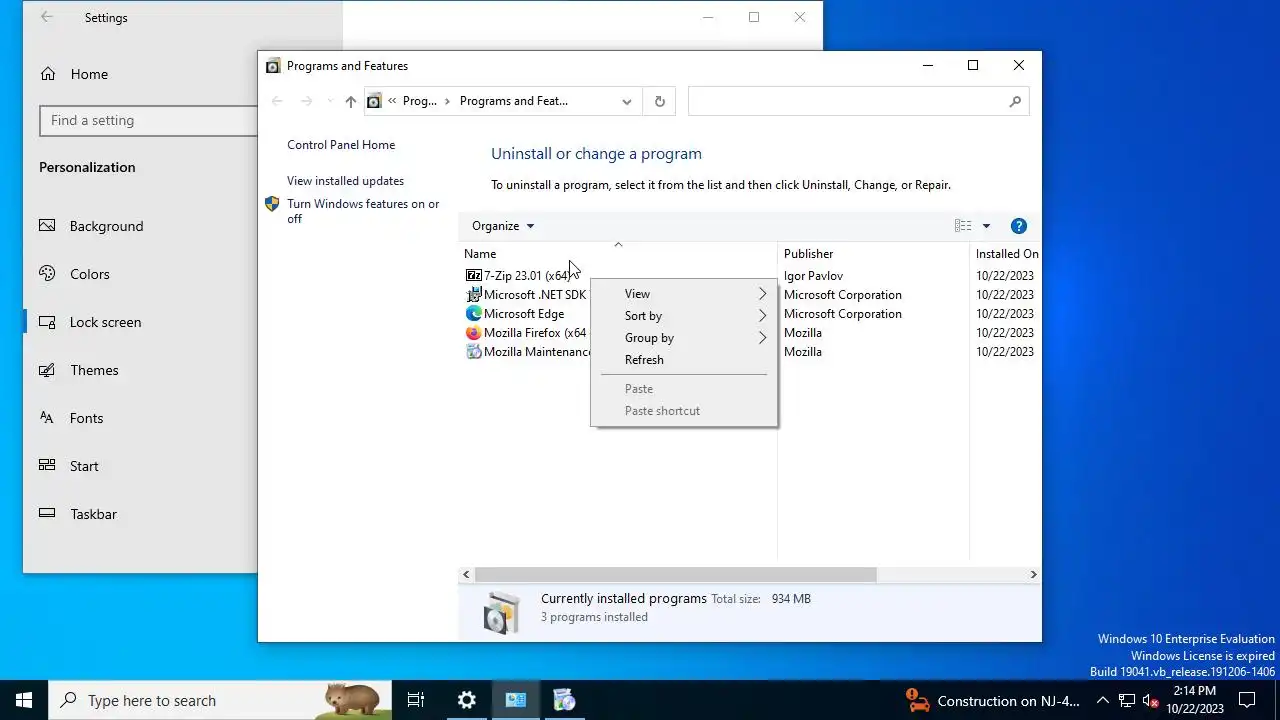Click the Home icon in Settings
Image resolution: width=1280 pixels, height=720 pixels.
coord(47,74)
